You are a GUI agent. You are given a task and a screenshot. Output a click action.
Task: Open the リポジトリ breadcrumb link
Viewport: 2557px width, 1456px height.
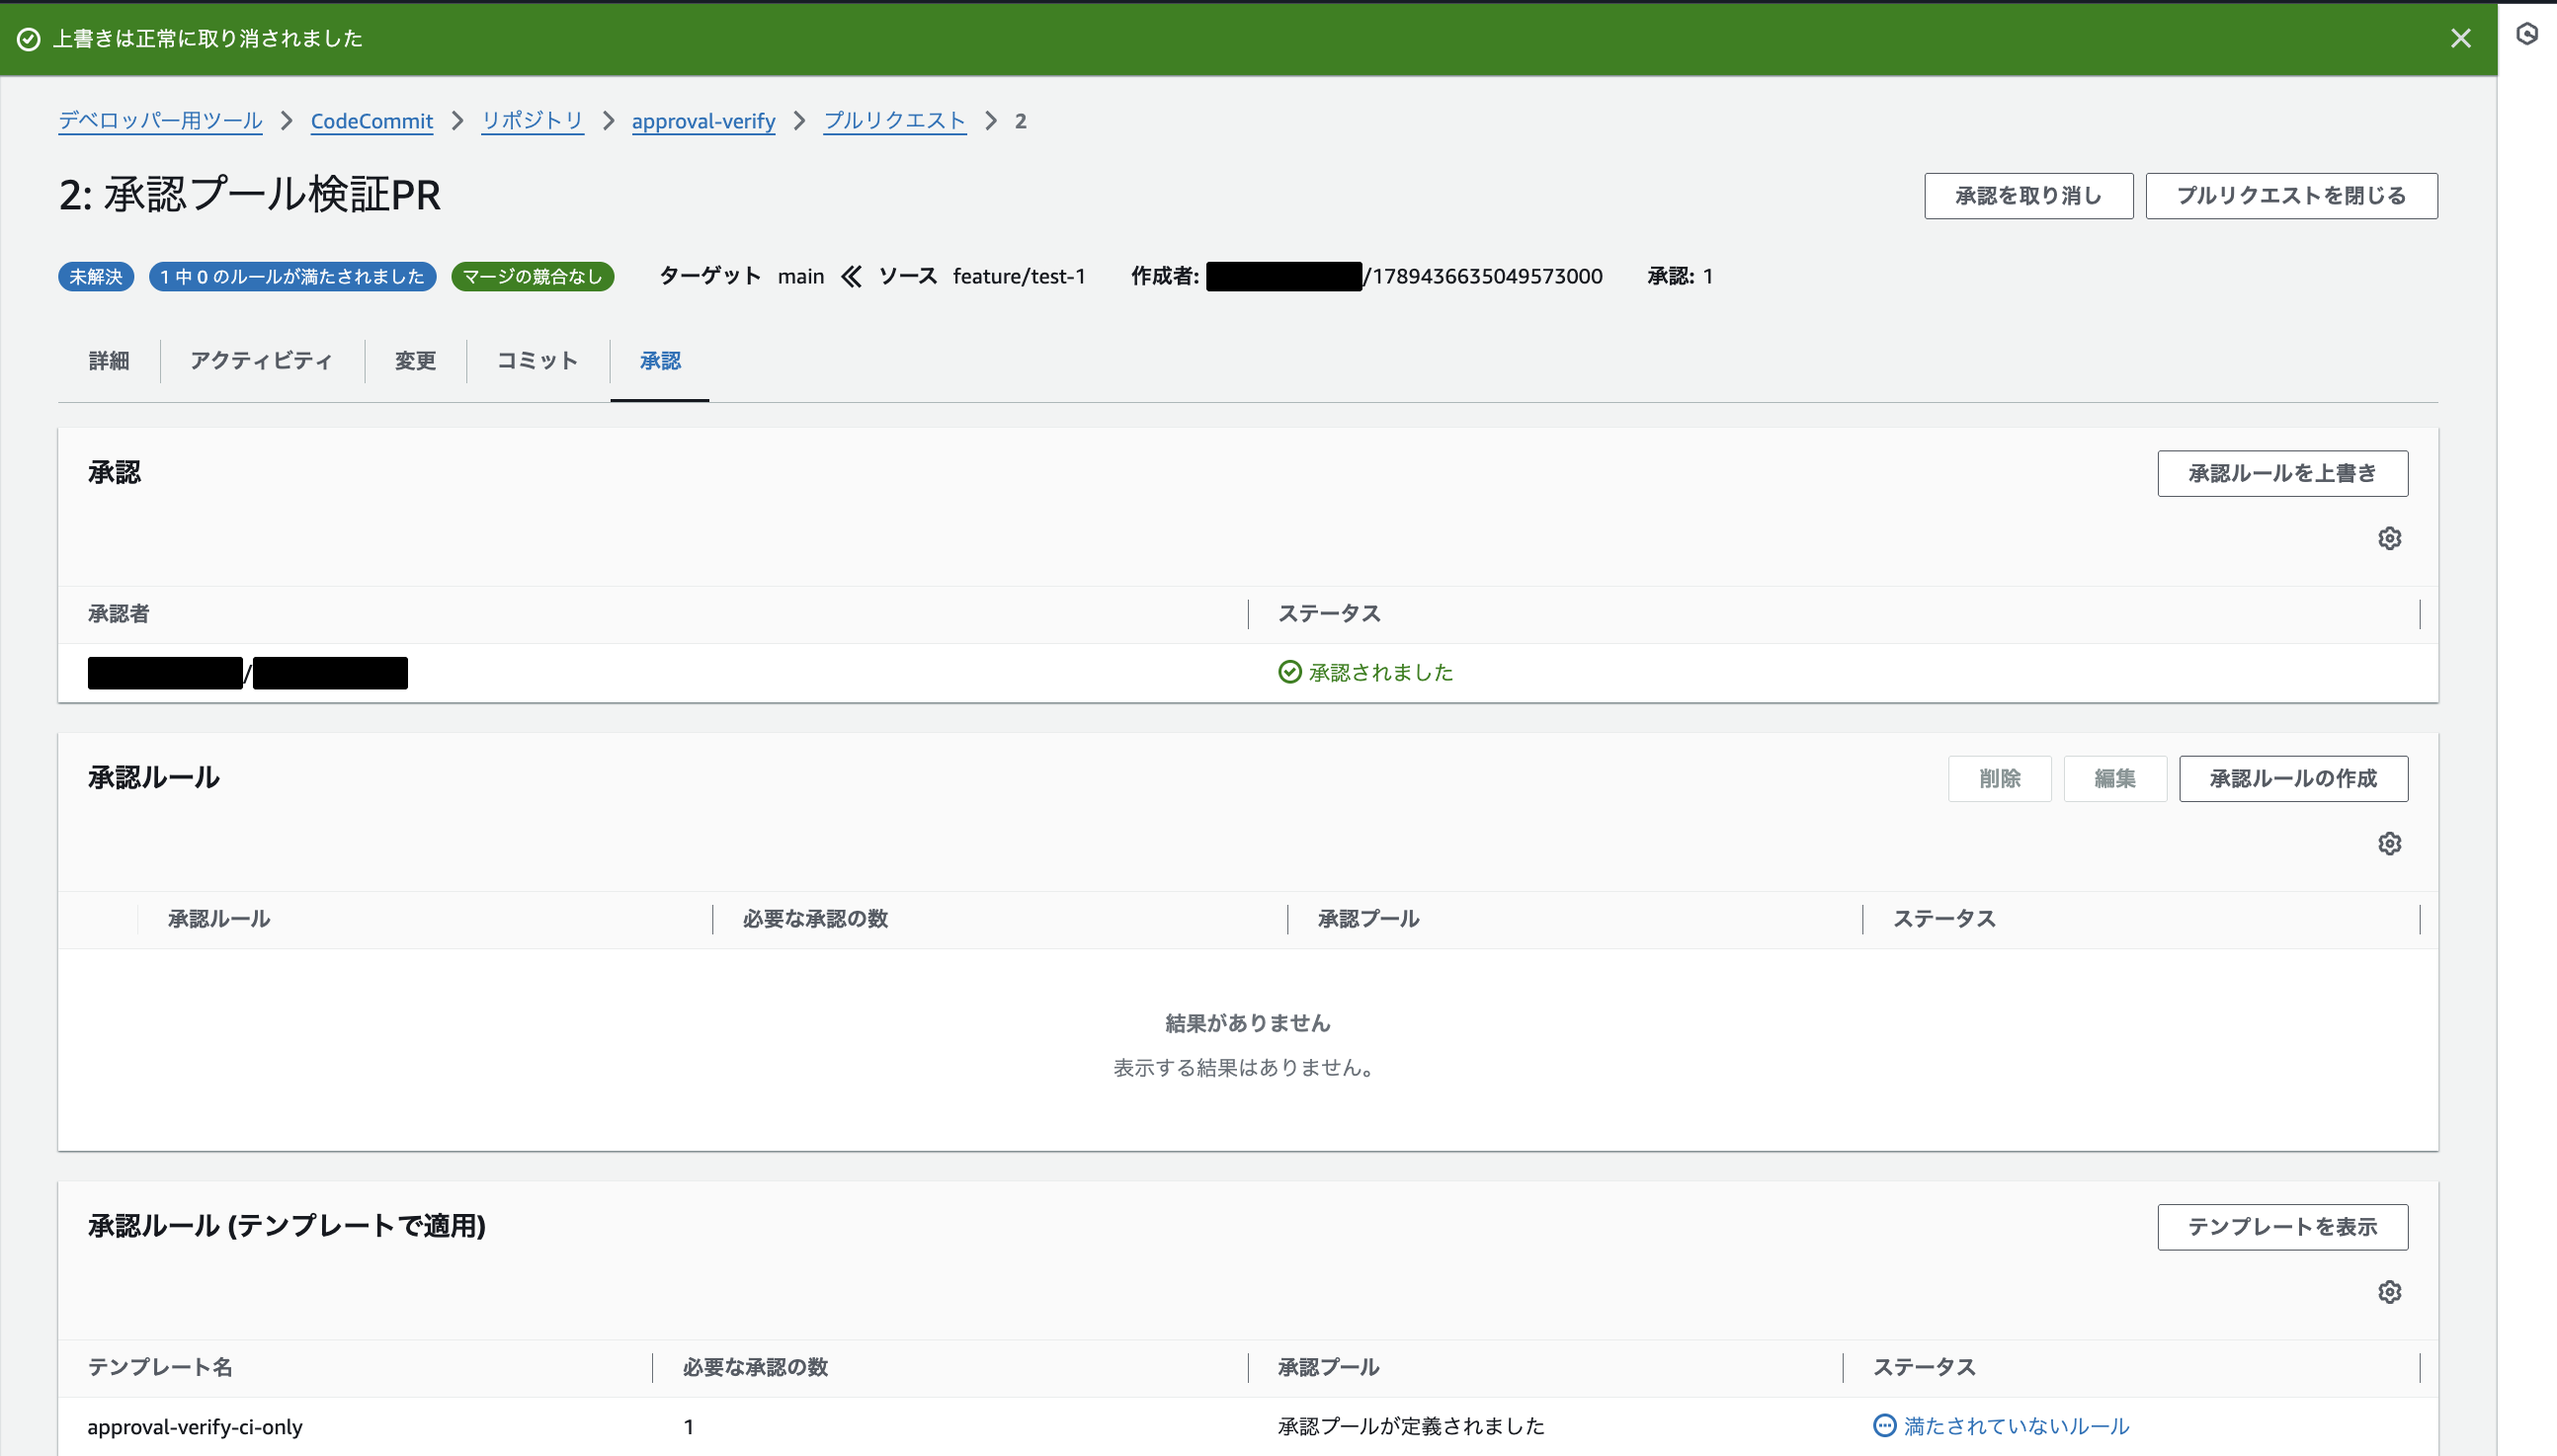532,120
